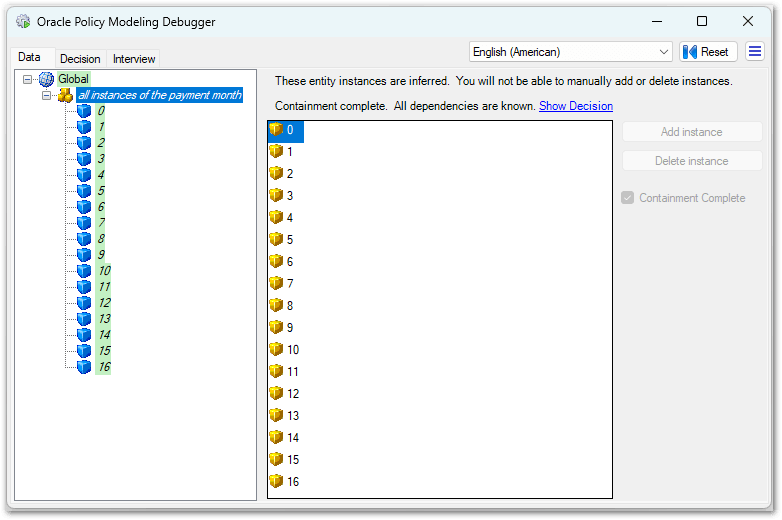Click blue cube icon for tree instance 15
782x520 pixels.
[84, 350]
